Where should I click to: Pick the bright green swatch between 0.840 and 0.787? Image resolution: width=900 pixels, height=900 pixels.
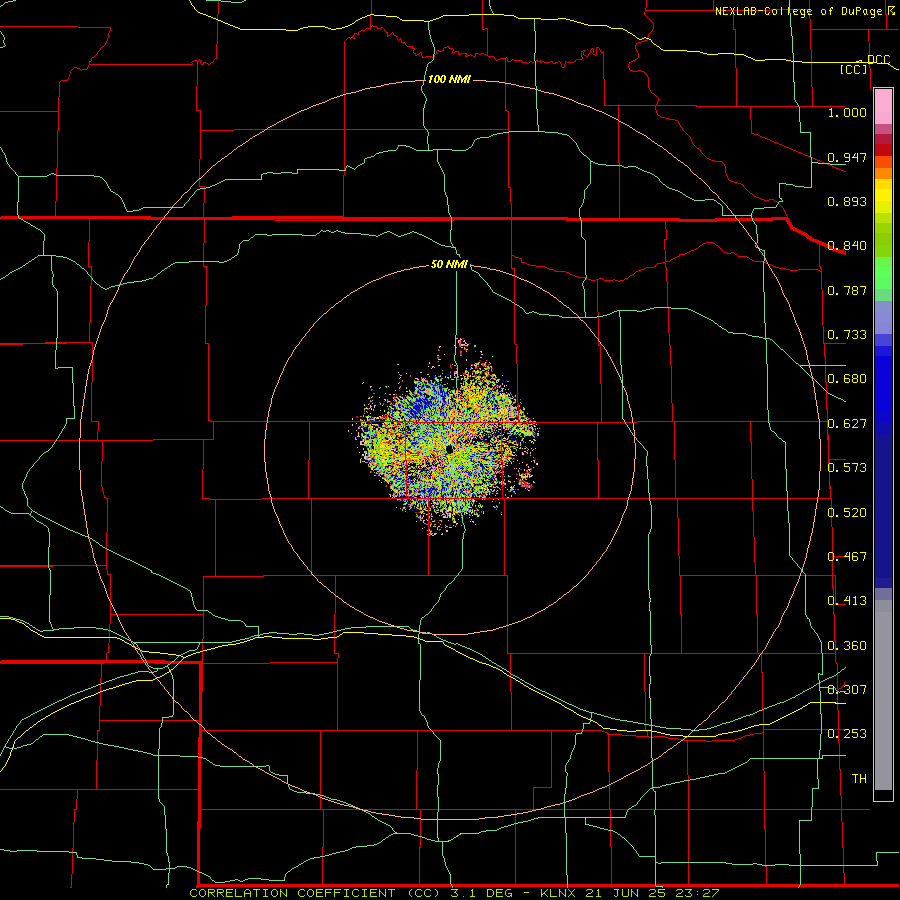click(x=883, y=273)
